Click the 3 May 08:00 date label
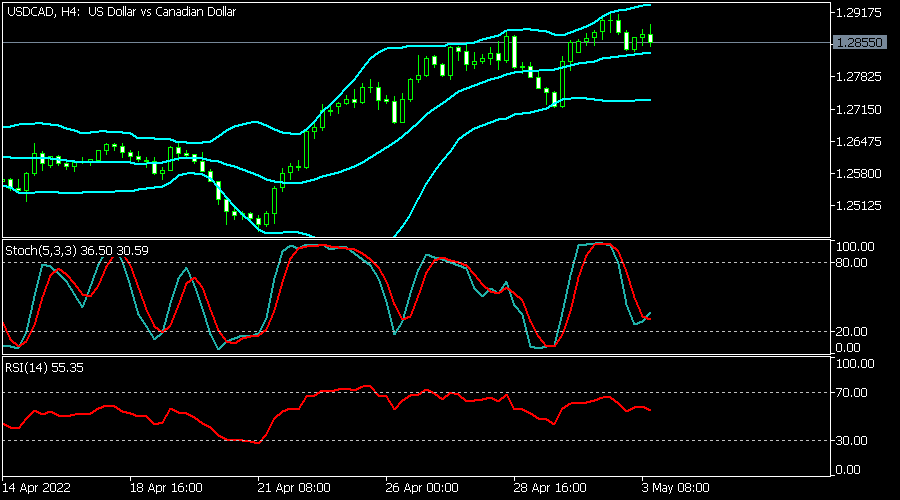Screen dimensions: 900x500 coord(676,488)
